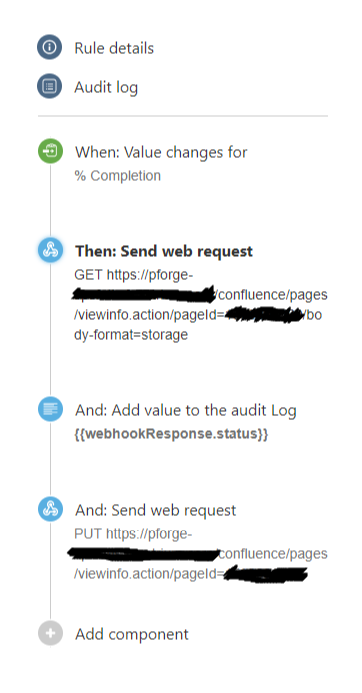Open Rule details
362x693 pixels.
click(114, 48)
